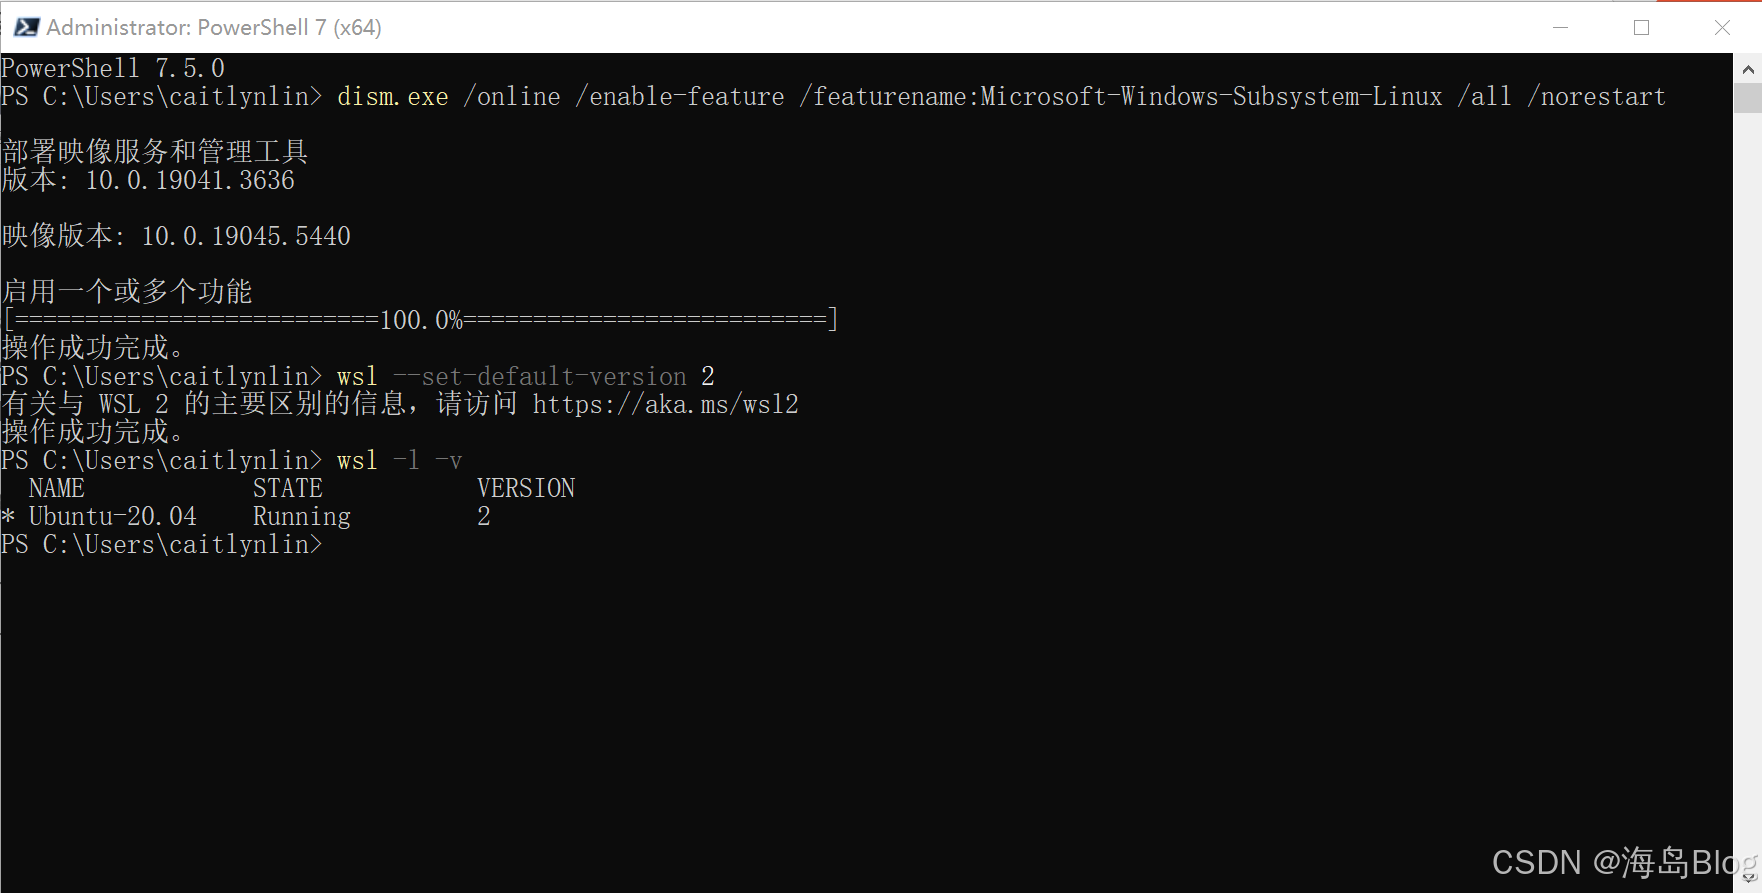Click the CSDN @海岛Blog watermark
This screenshot has height=893, width=1762.
[x=1614, y=862]
